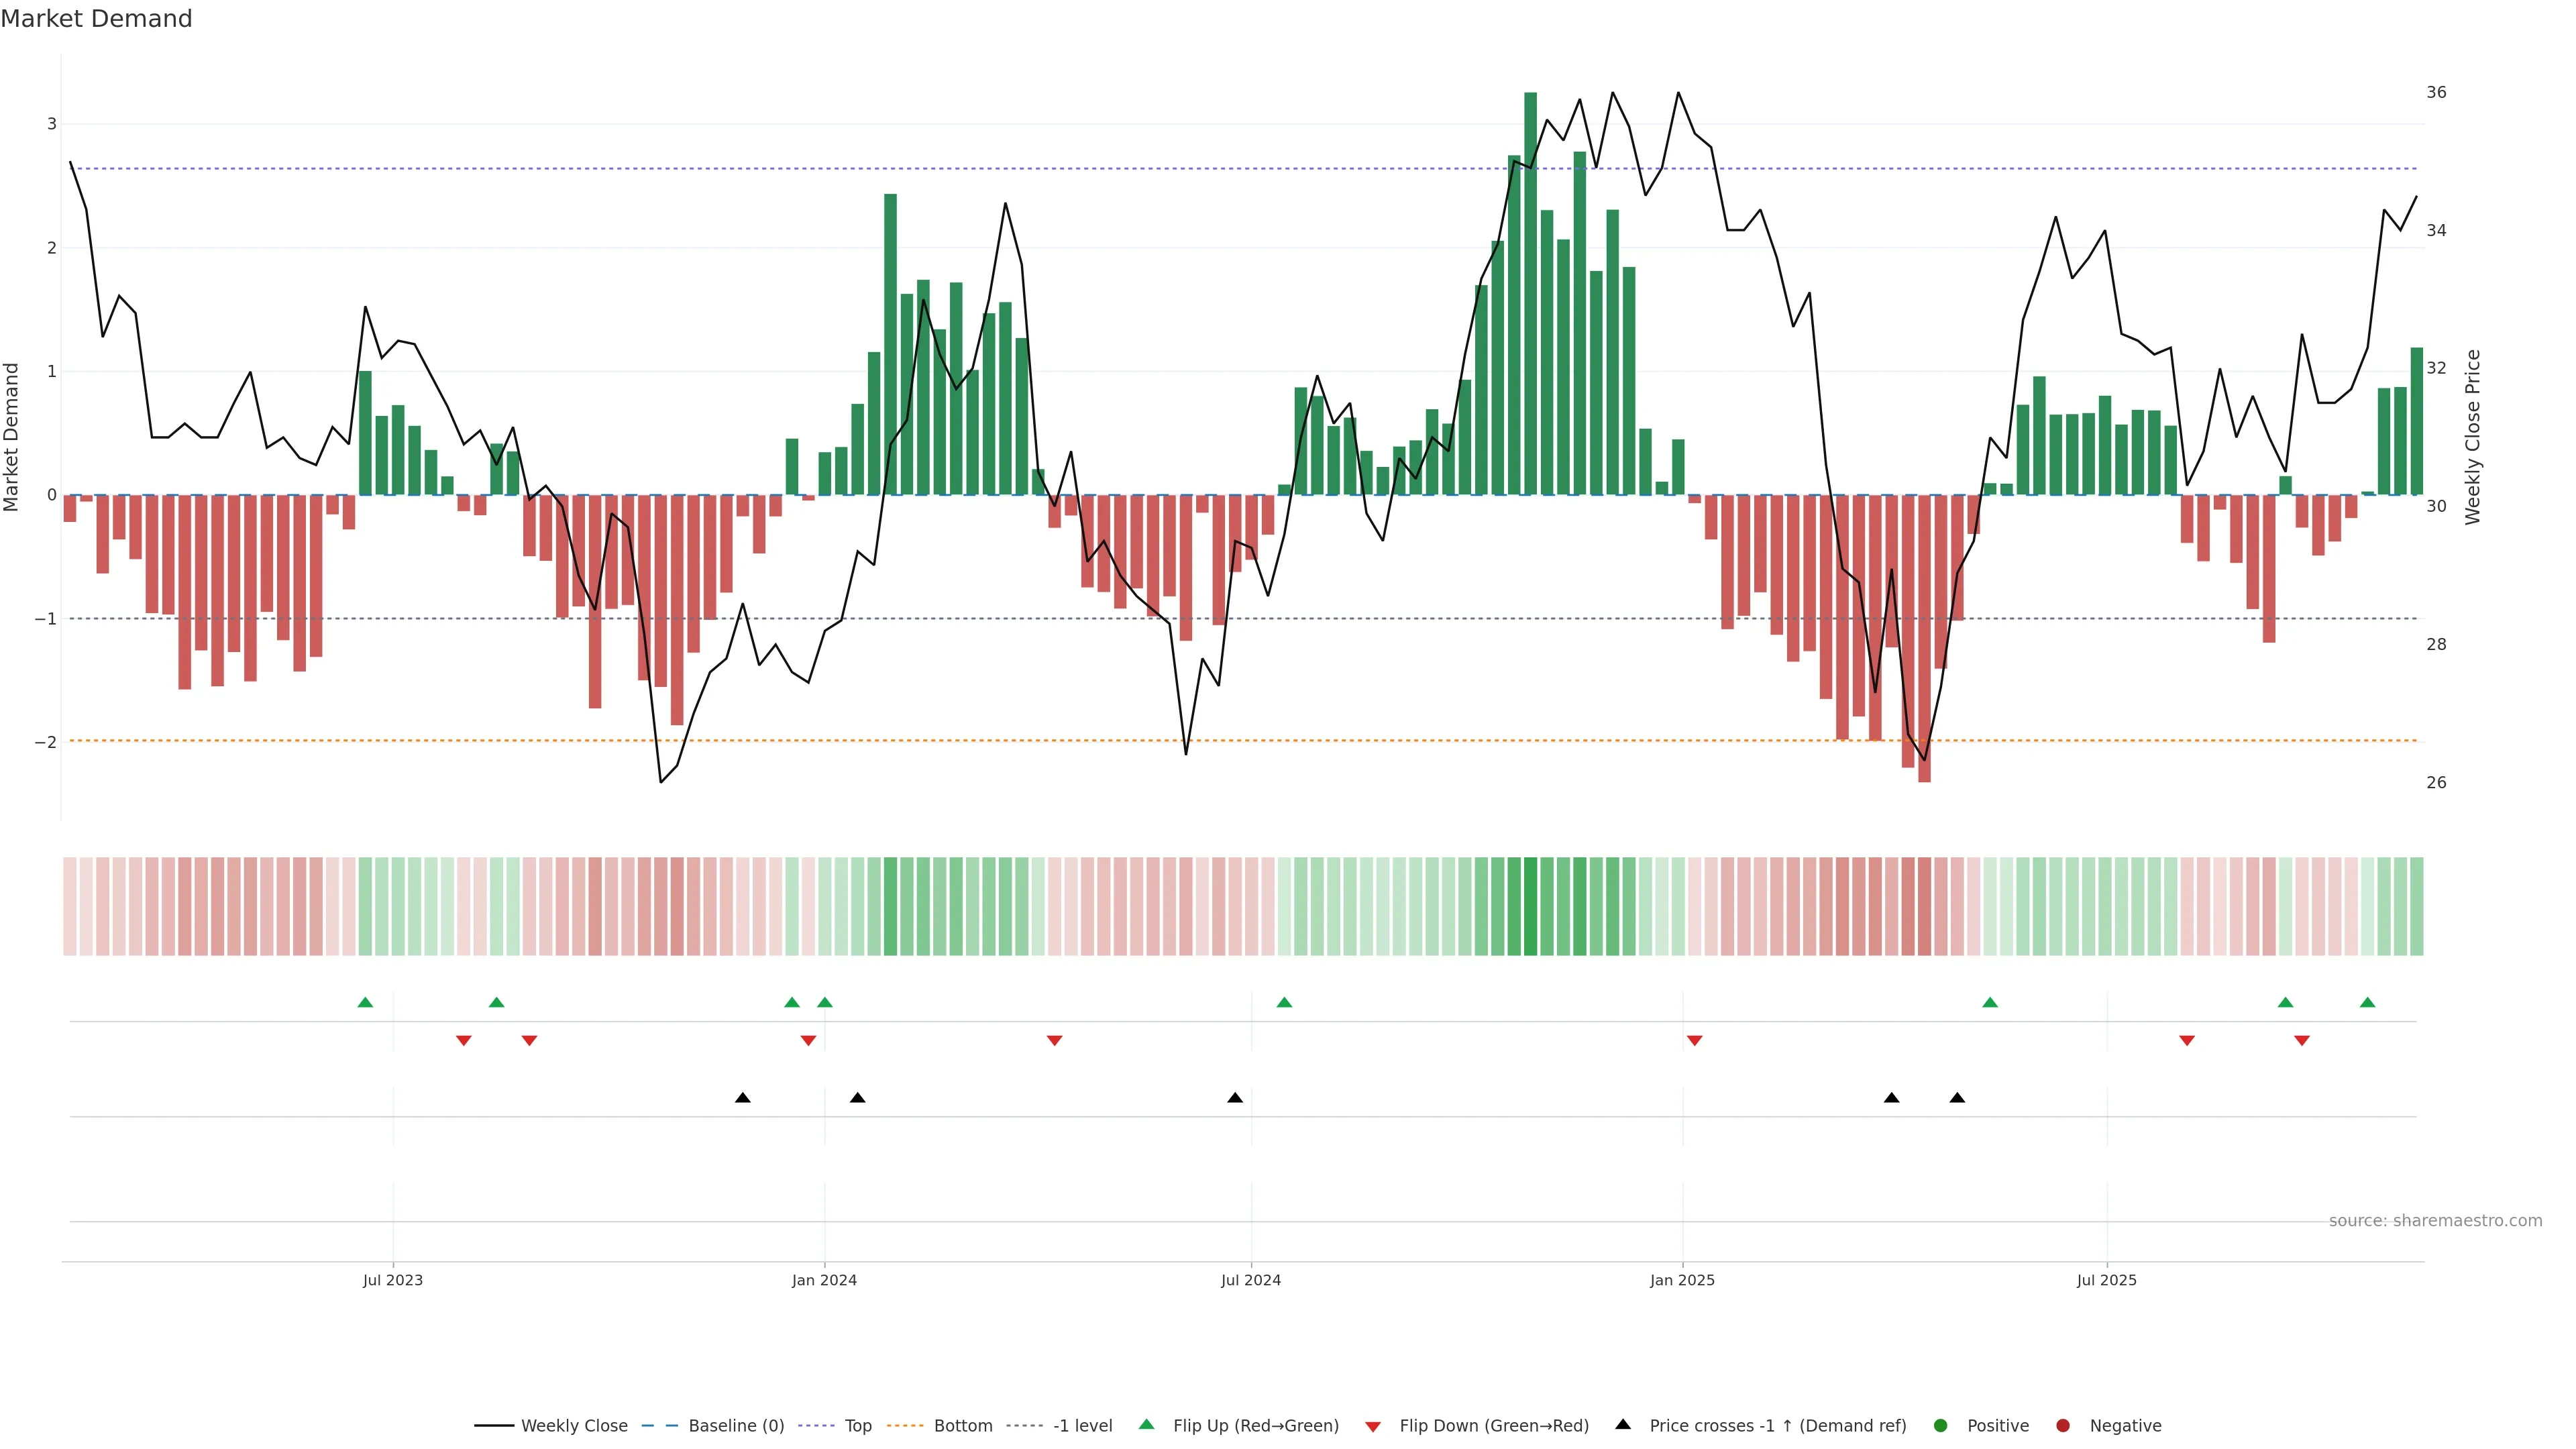
Task: Toggle Weekly Close legend entry
Action: 574,1426
